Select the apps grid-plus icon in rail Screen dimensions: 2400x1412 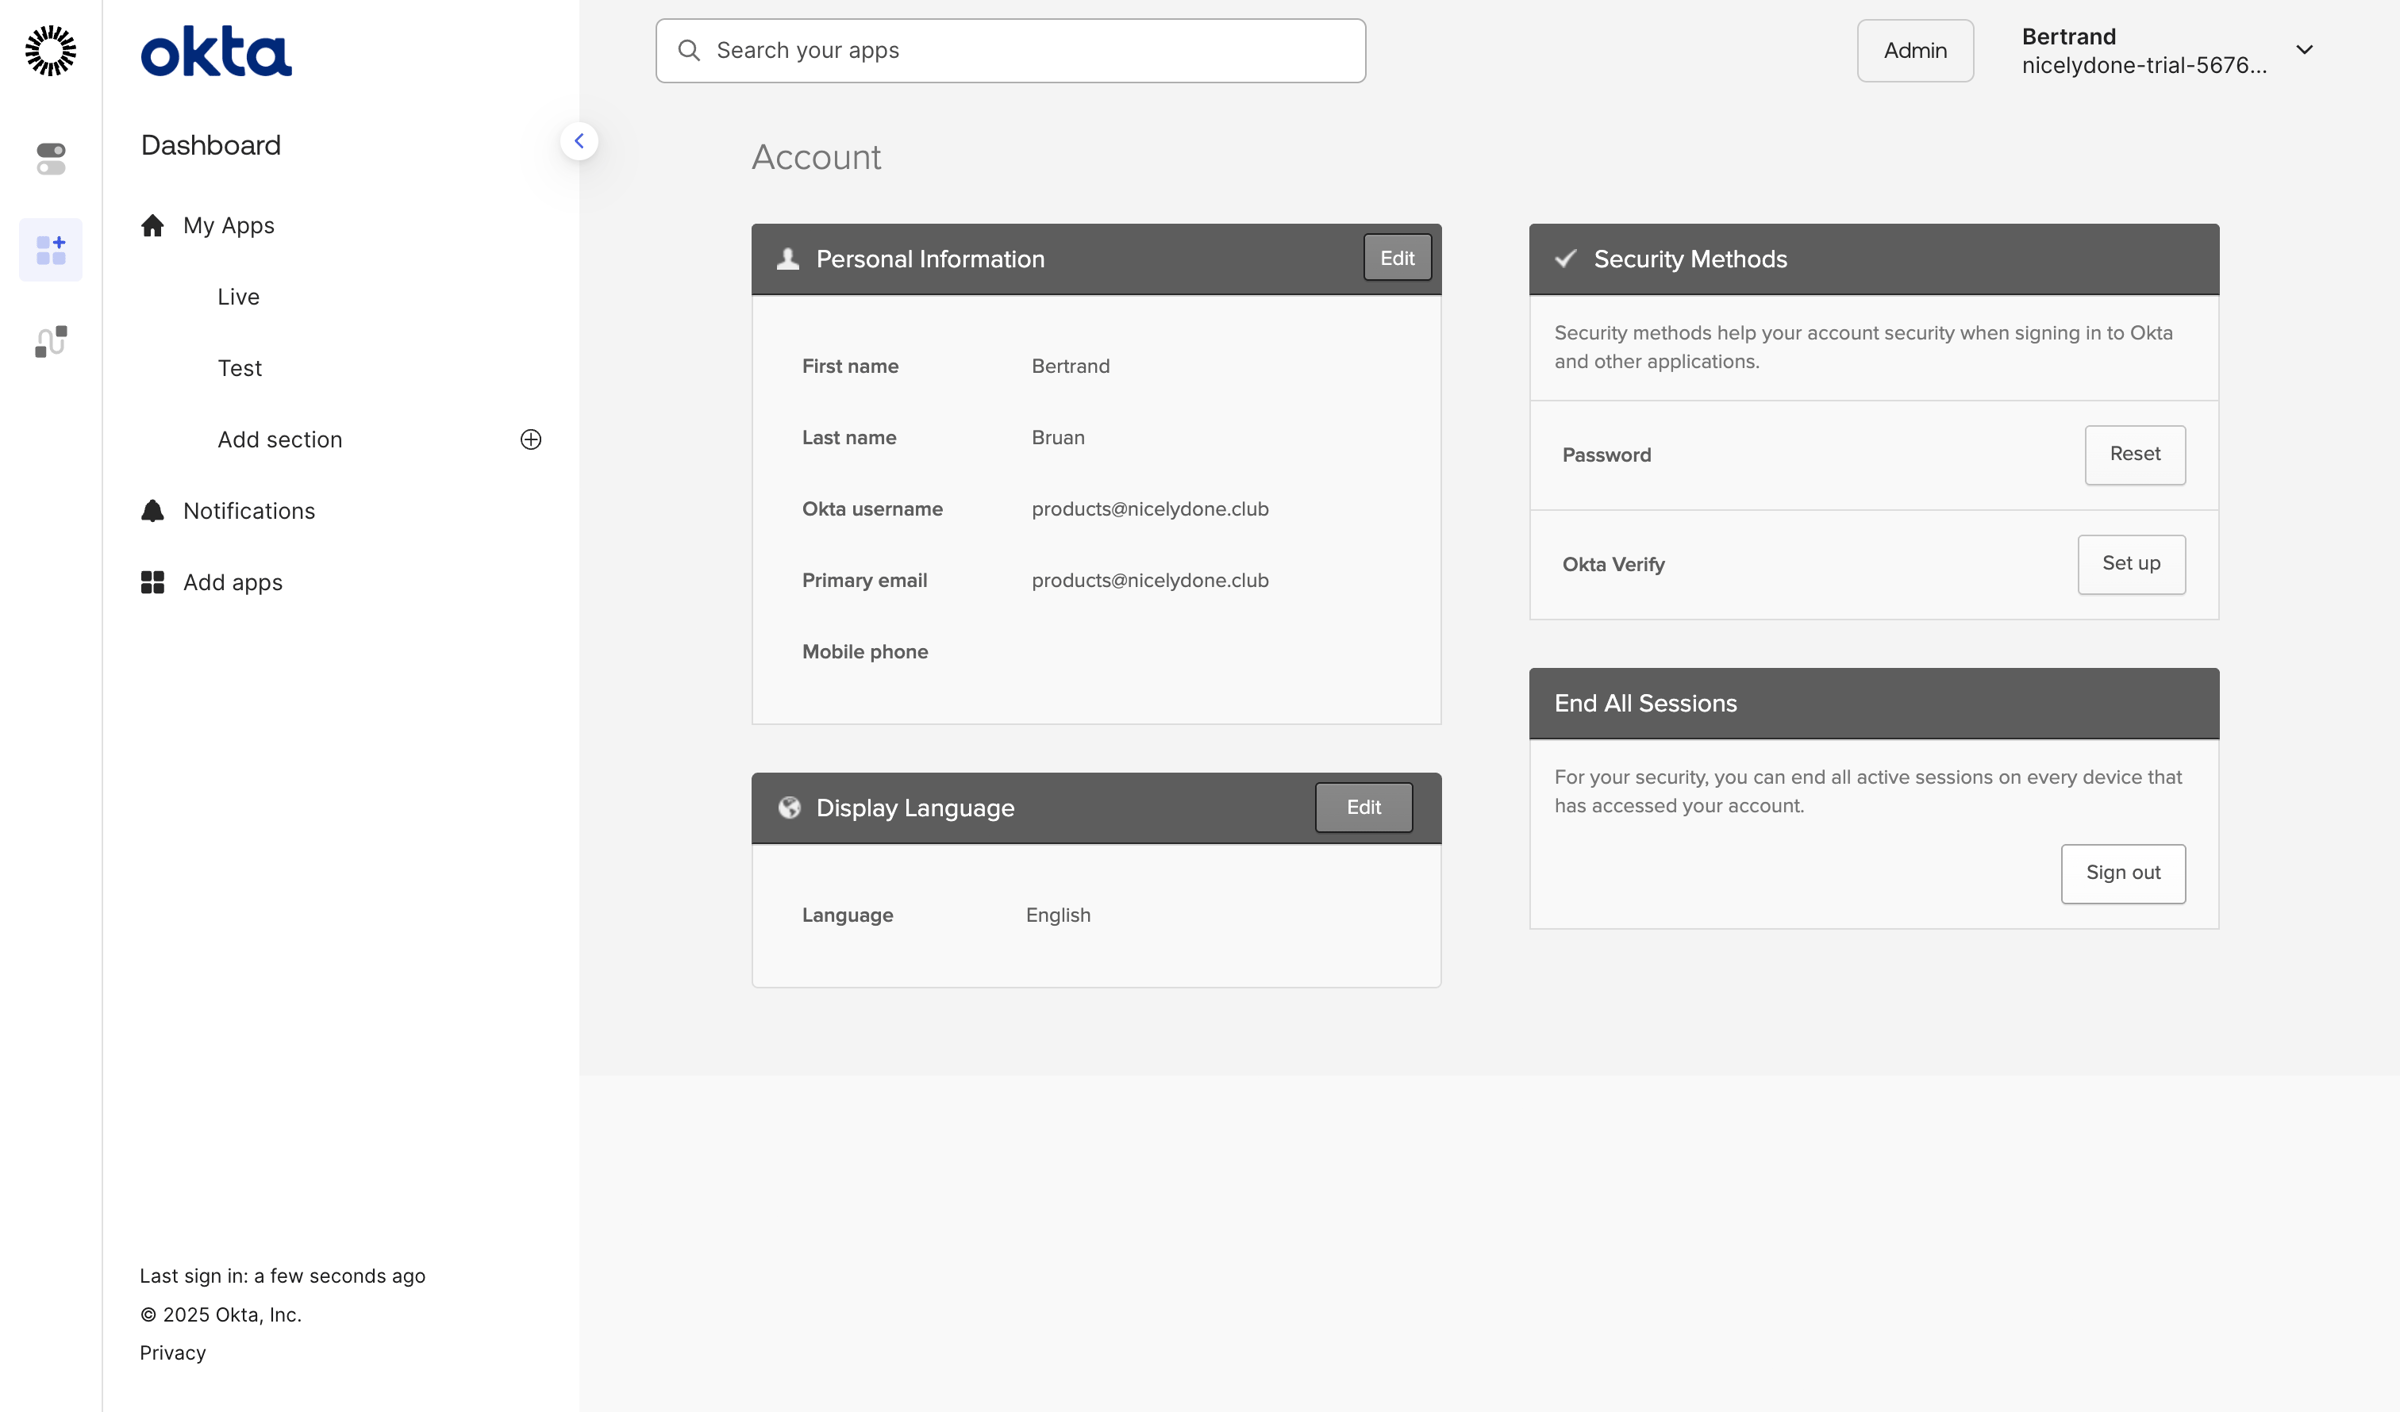[51, 250]
